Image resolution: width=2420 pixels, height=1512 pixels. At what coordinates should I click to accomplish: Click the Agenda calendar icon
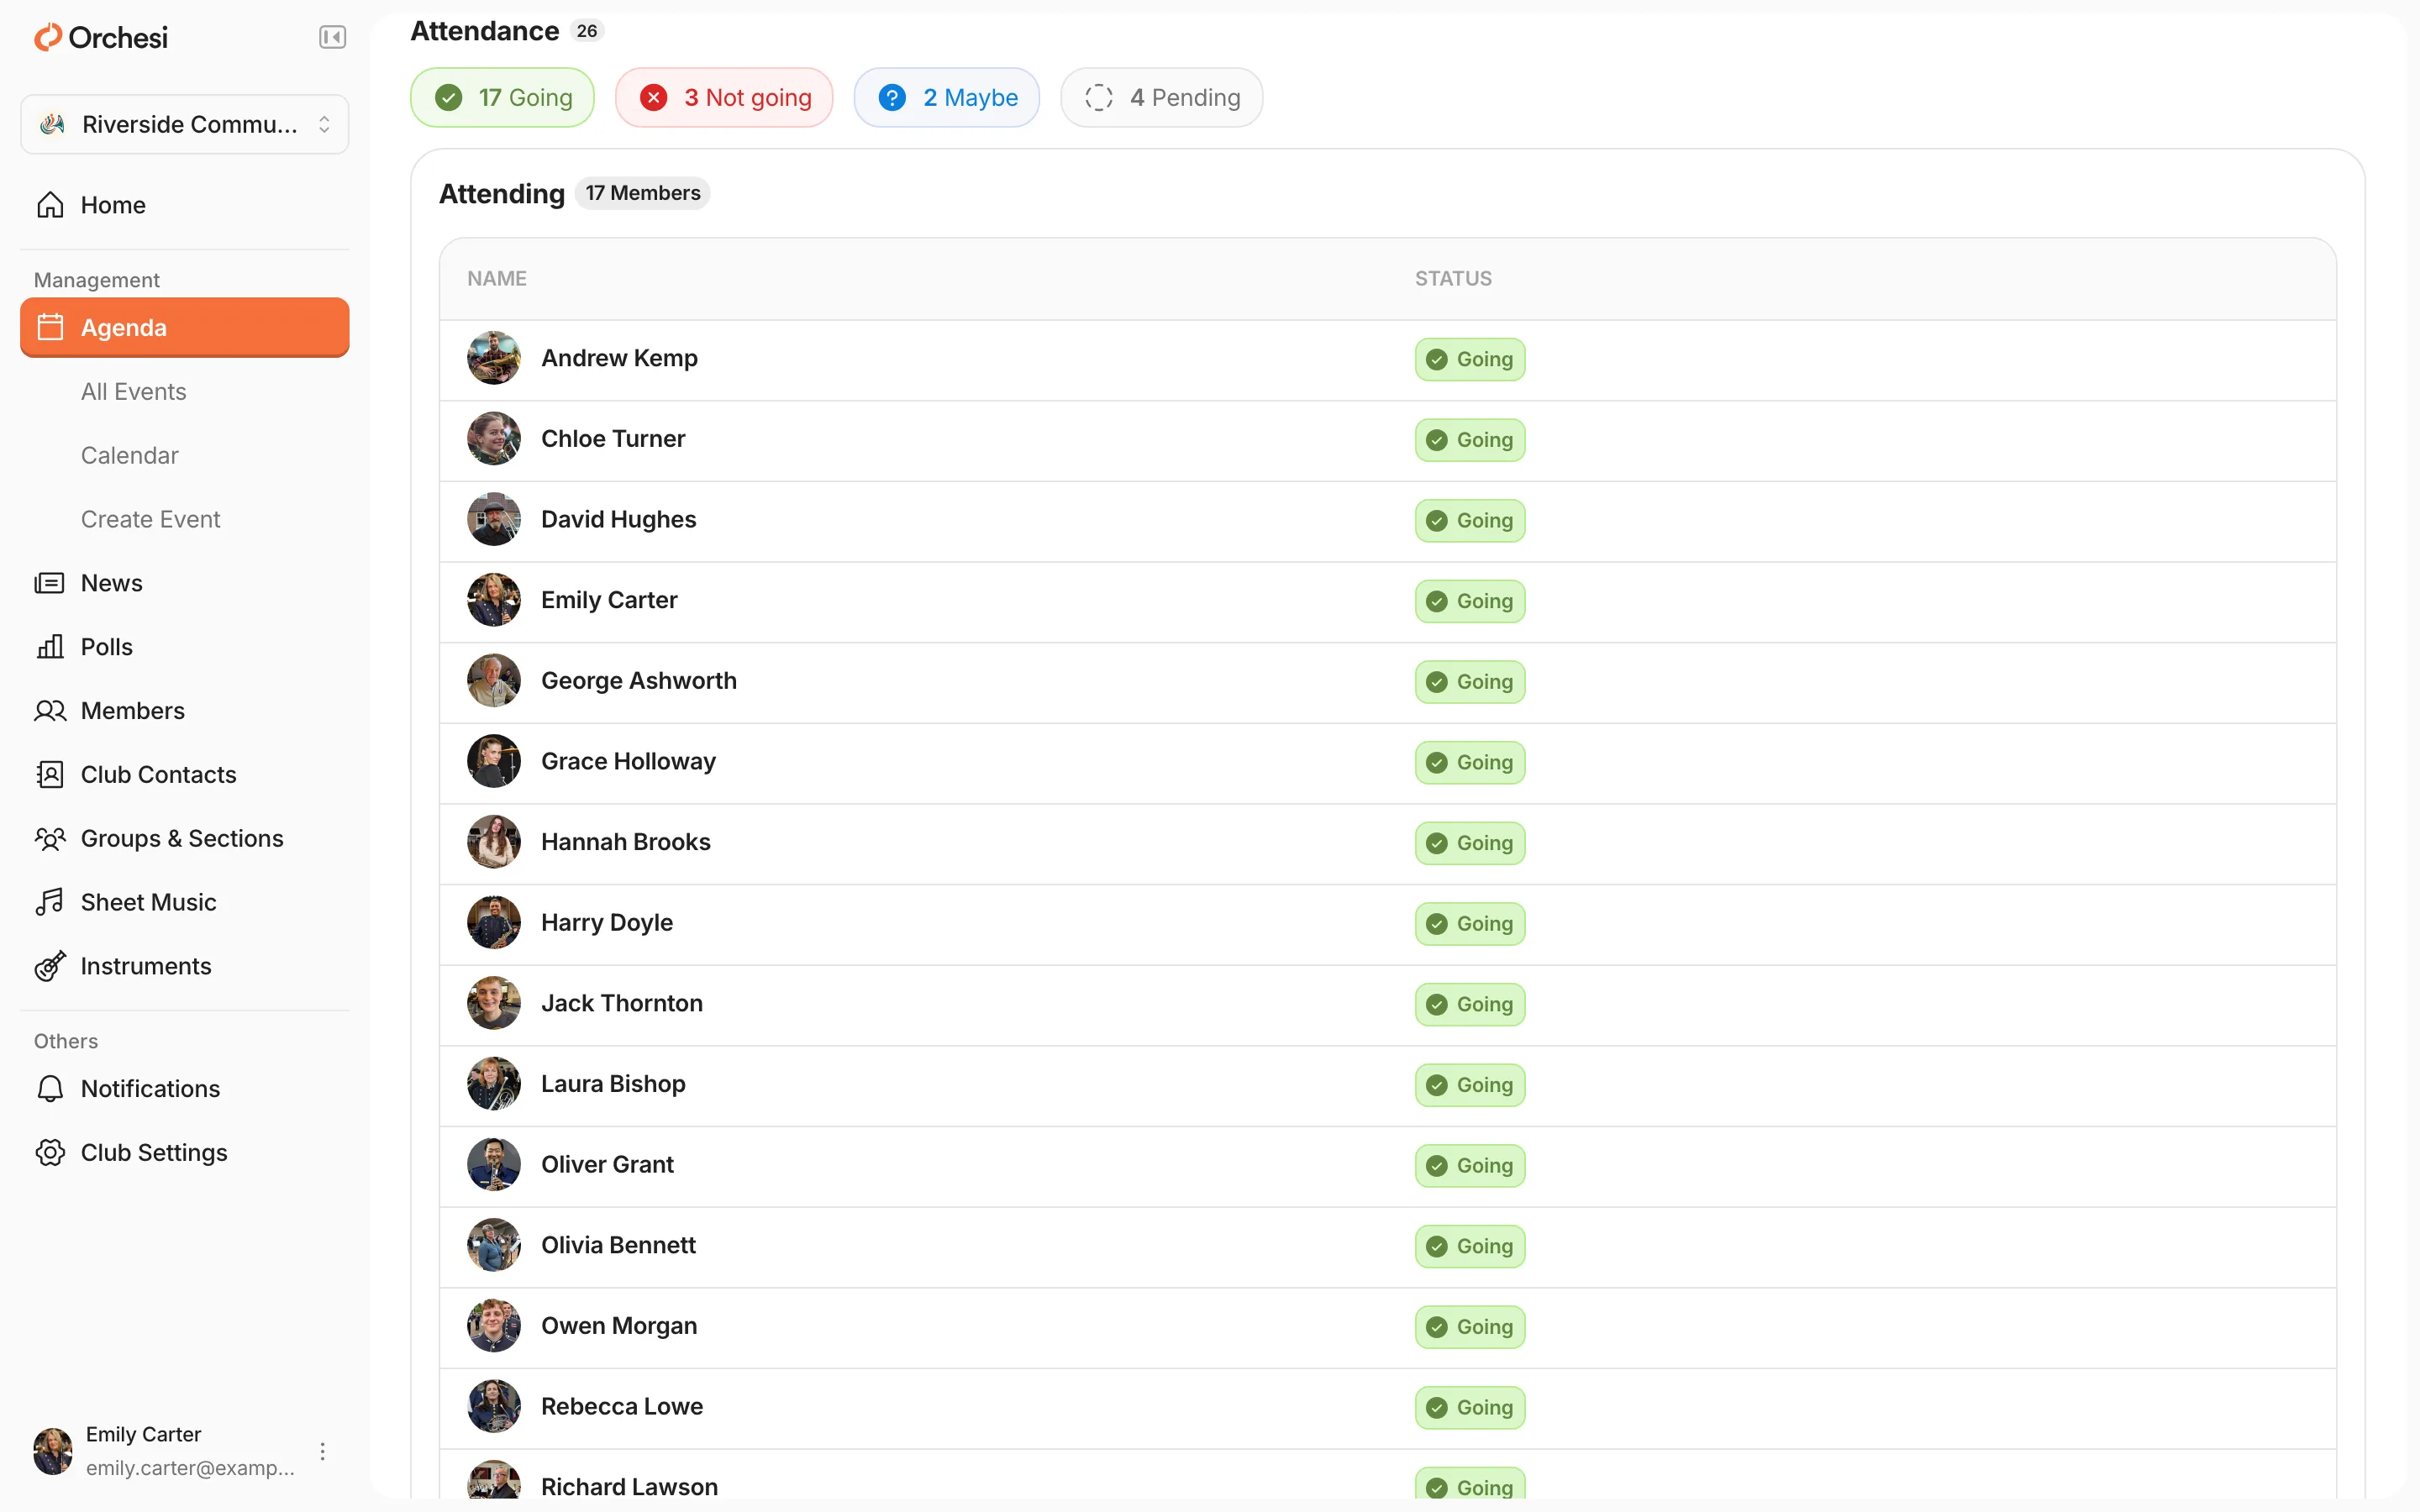[50, 327]
